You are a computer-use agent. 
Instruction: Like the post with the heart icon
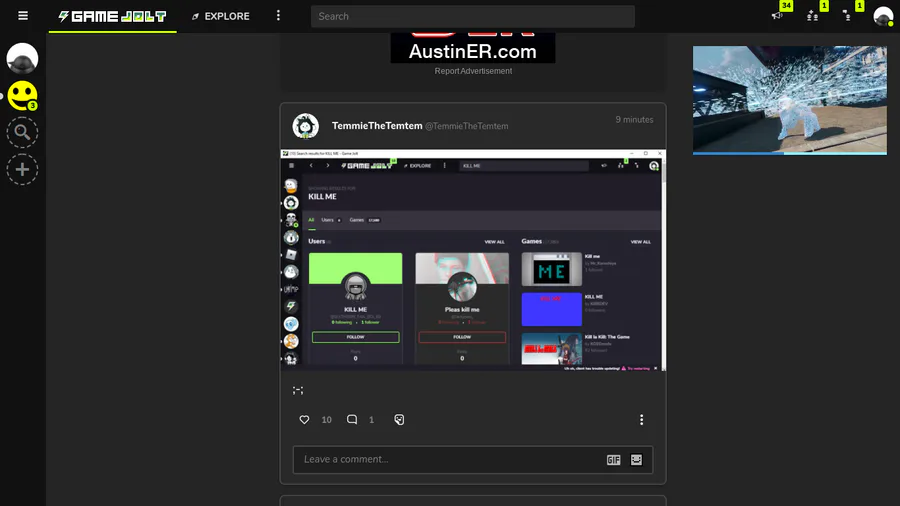[x=304, y=420]
